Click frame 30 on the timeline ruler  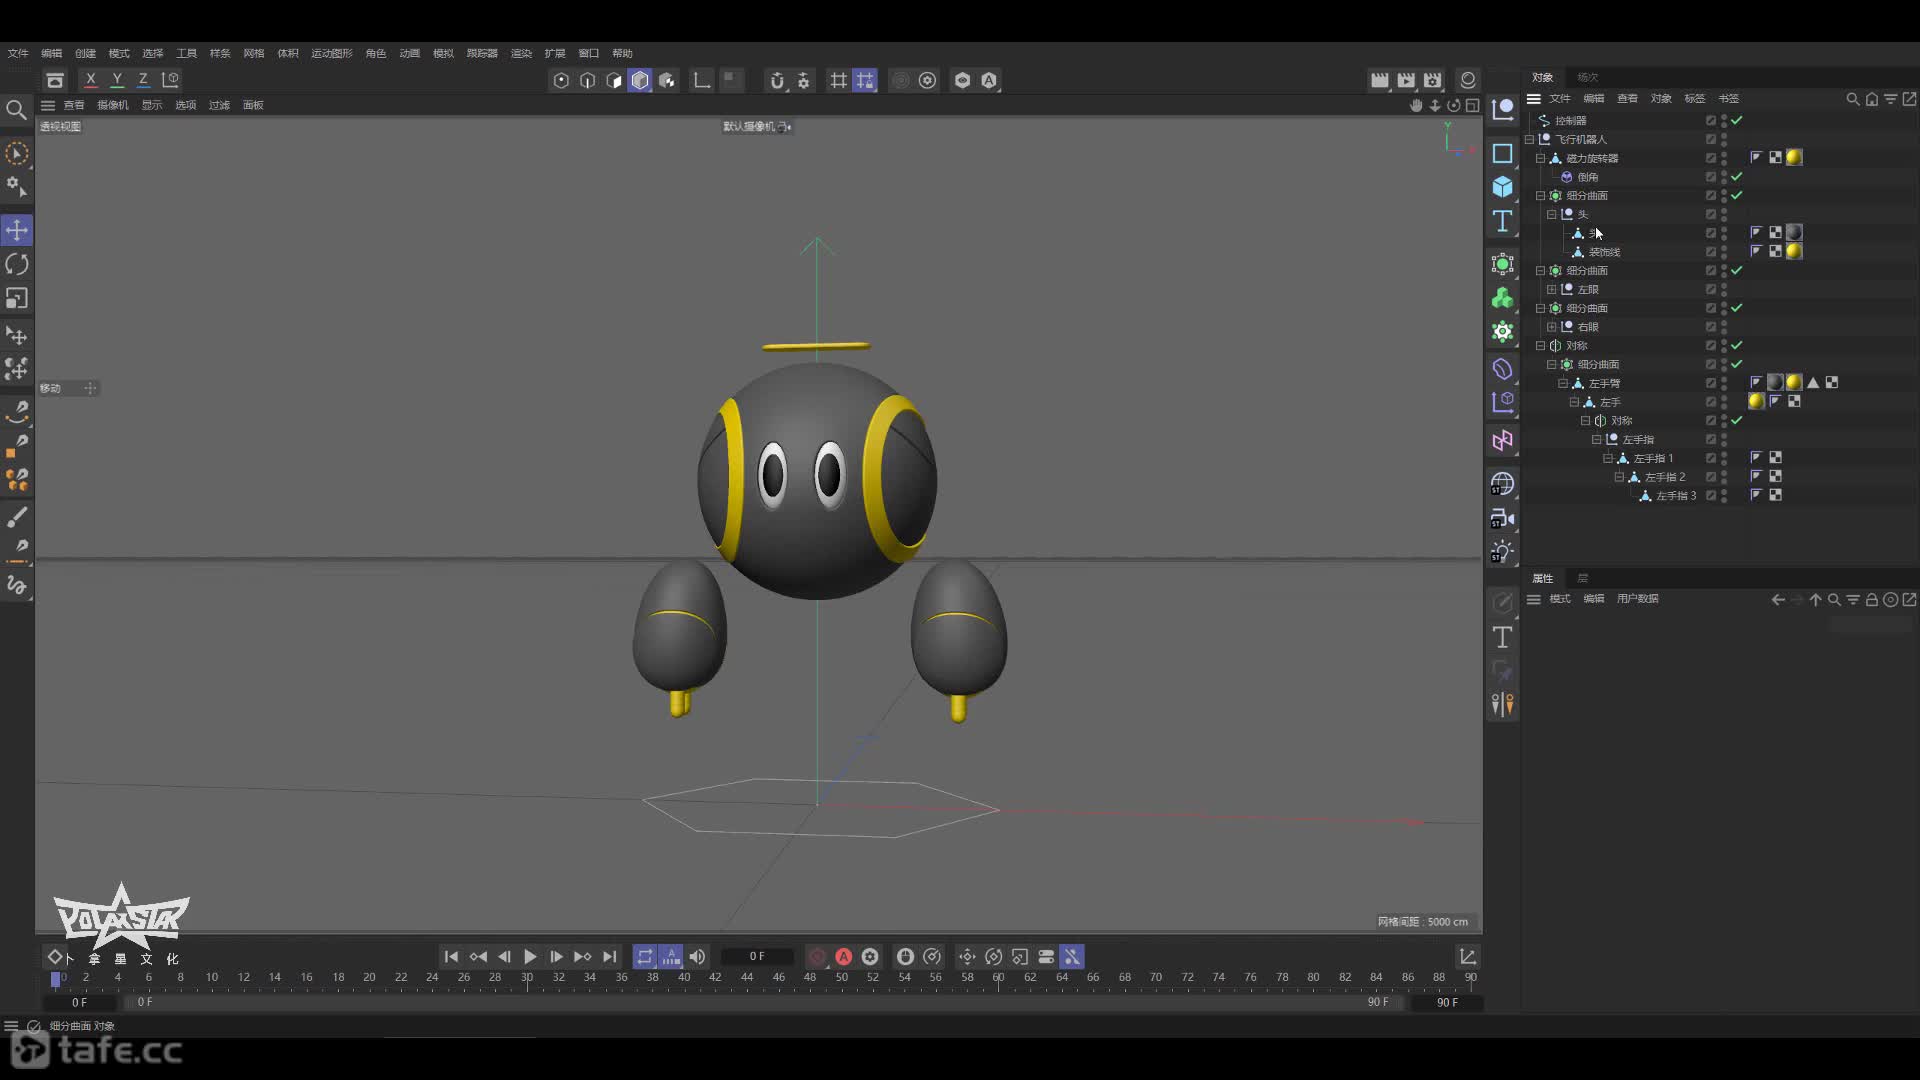527,978
